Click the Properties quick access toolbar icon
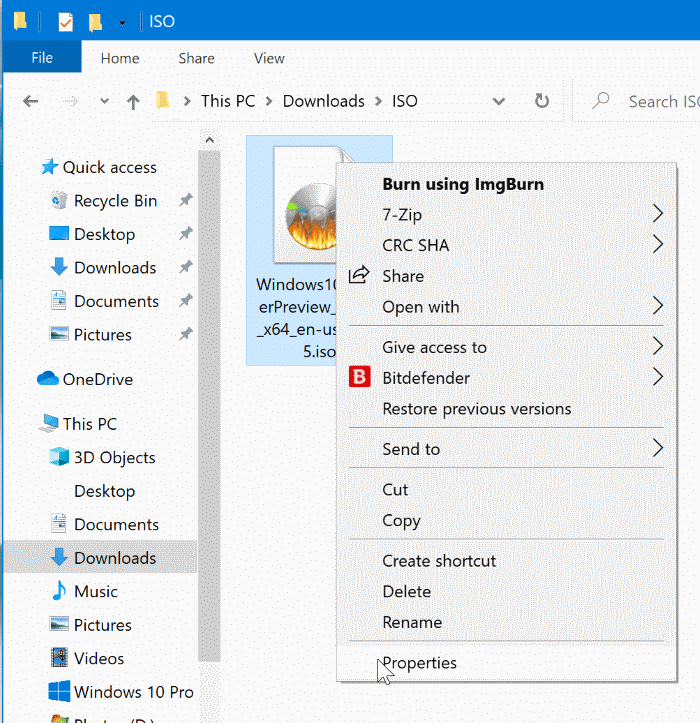The width and height of the screenshot is (700, 723). [65, 22]
